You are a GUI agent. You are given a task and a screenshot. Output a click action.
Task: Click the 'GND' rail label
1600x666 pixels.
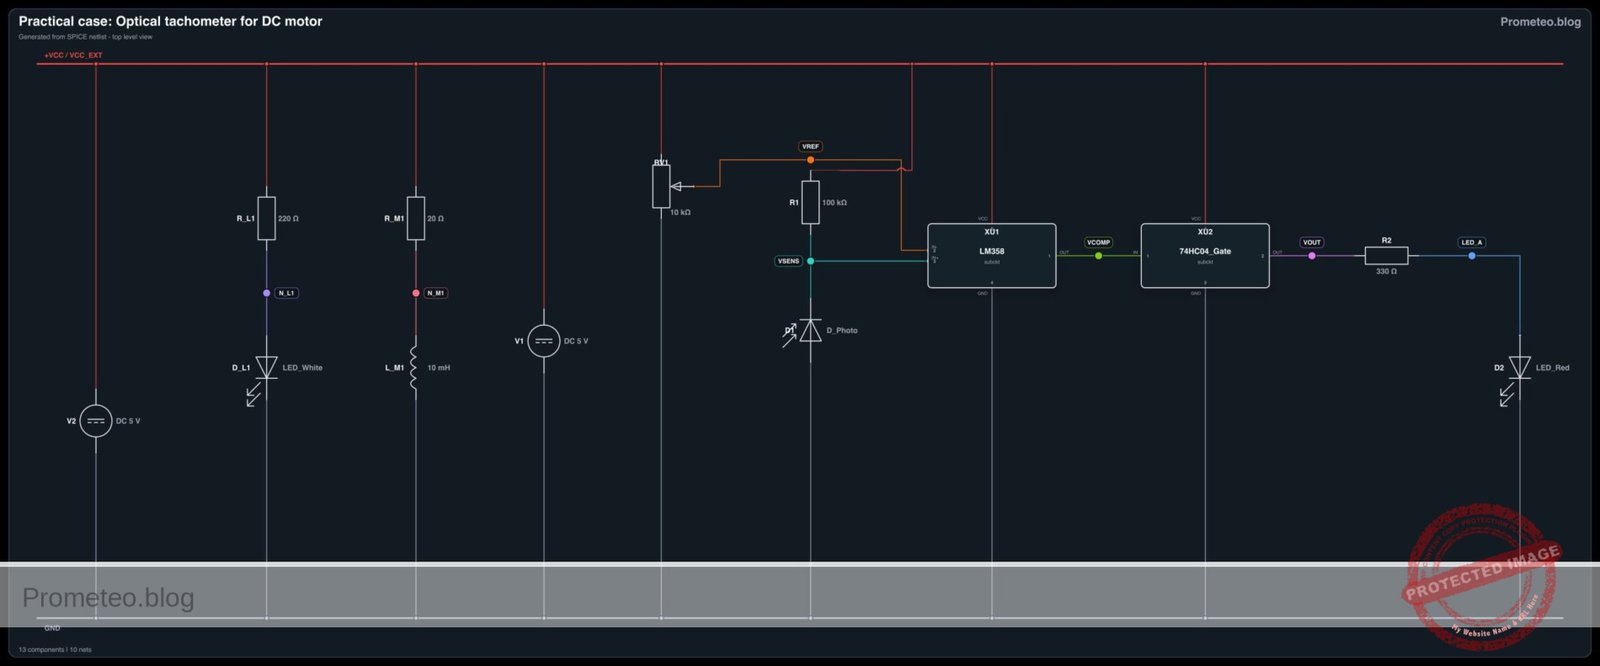click(52, 628)
